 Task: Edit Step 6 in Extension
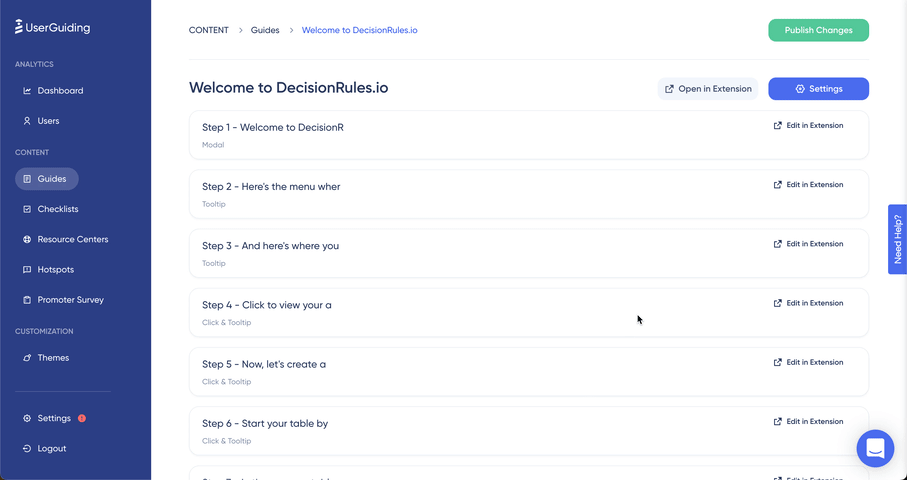[x=809, y=422]
